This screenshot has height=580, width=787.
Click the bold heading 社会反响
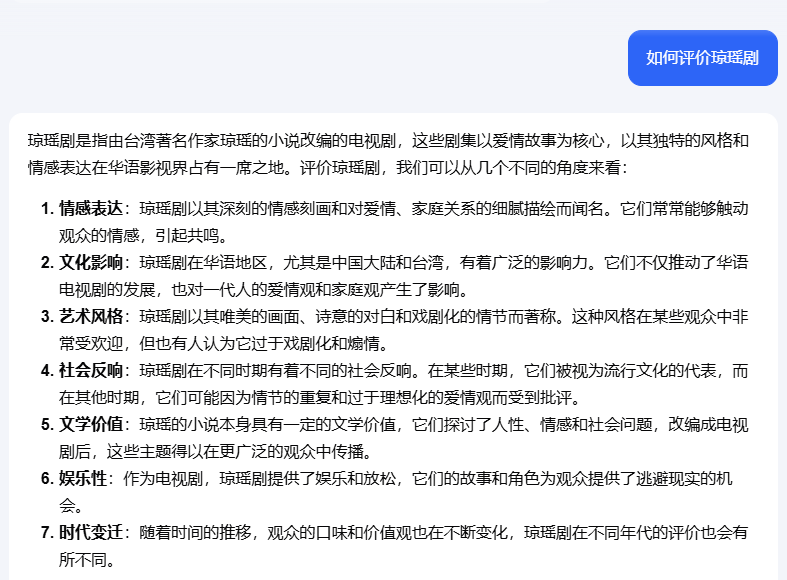91,371
